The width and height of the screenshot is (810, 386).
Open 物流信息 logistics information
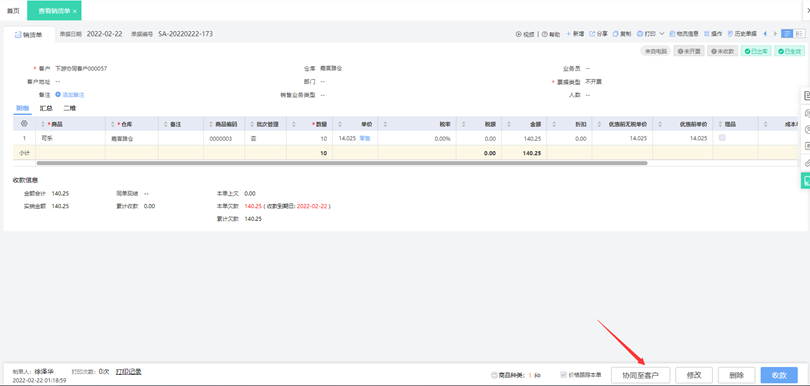pos(684,34)
